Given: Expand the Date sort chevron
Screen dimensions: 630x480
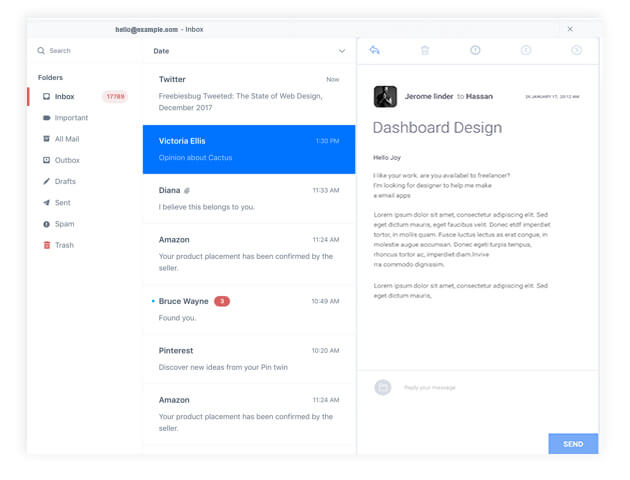Looking at the screenshot, I should pyautogui.click(x=342, y=51).
